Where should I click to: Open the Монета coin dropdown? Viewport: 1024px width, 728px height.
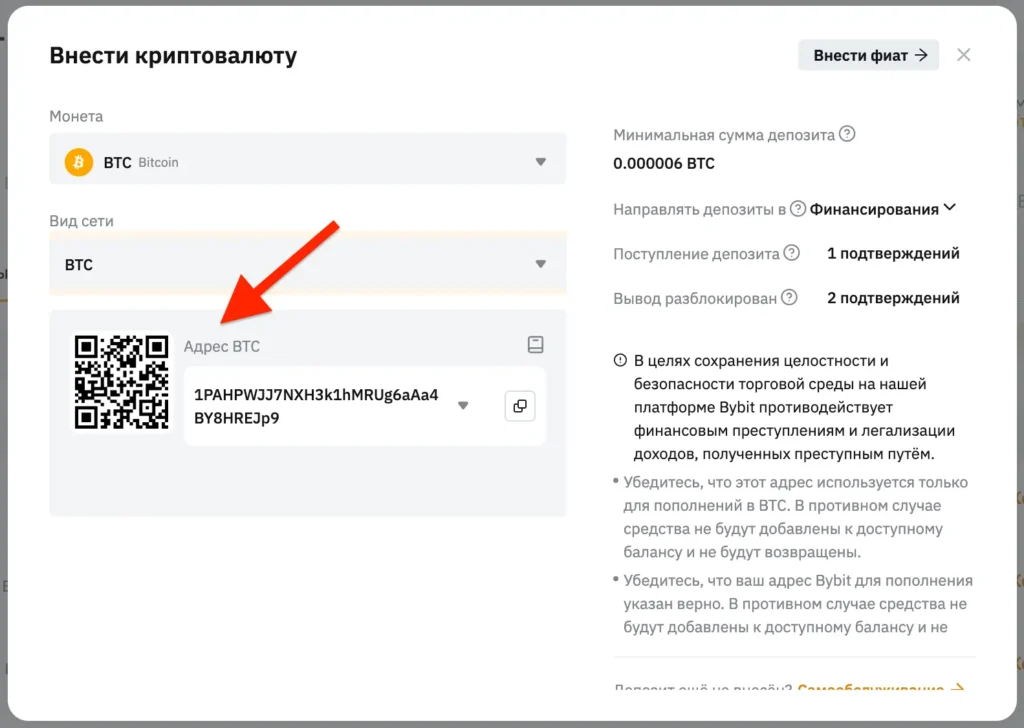[308, 159]
